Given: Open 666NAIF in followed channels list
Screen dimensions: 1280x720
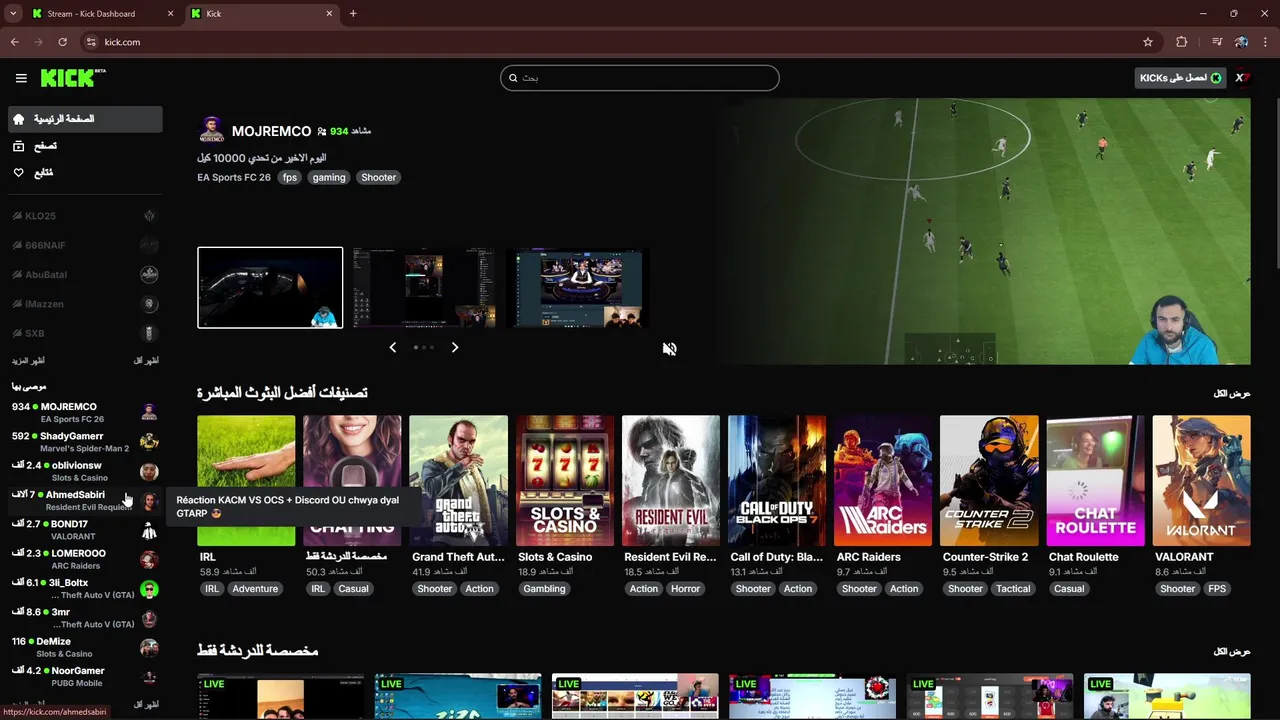Looking at the screenshot, I should (84, 245).
